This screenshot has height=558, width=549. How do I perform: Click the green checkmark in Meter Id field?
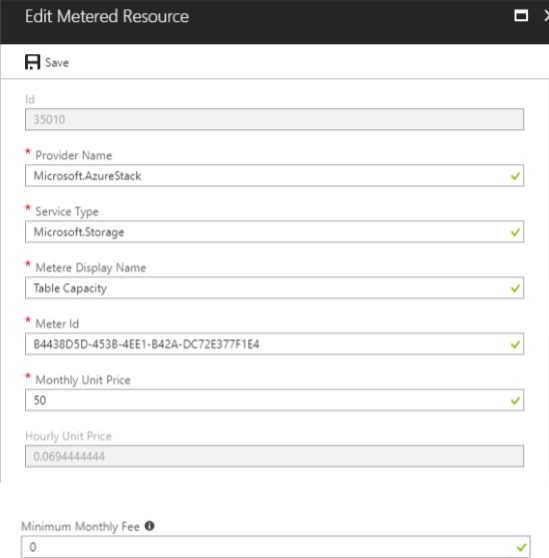(515, 344)
